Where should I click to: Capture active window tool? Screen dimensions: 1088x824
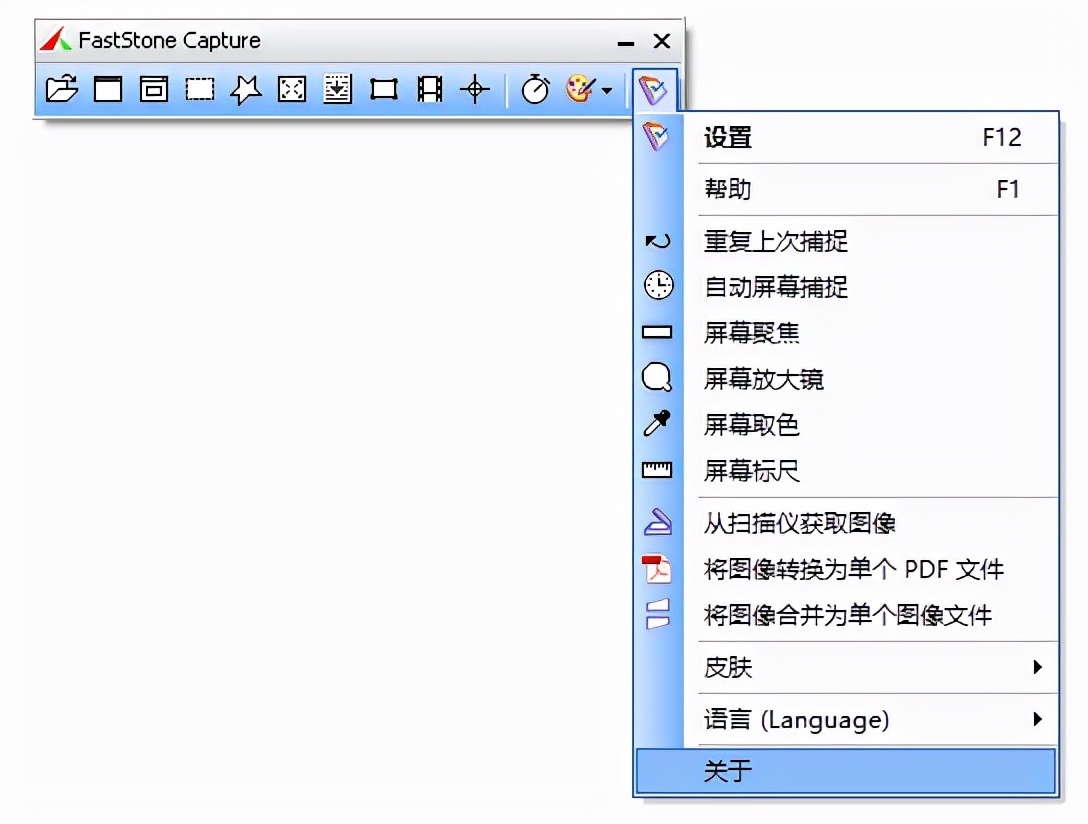(x=108, y=89)
